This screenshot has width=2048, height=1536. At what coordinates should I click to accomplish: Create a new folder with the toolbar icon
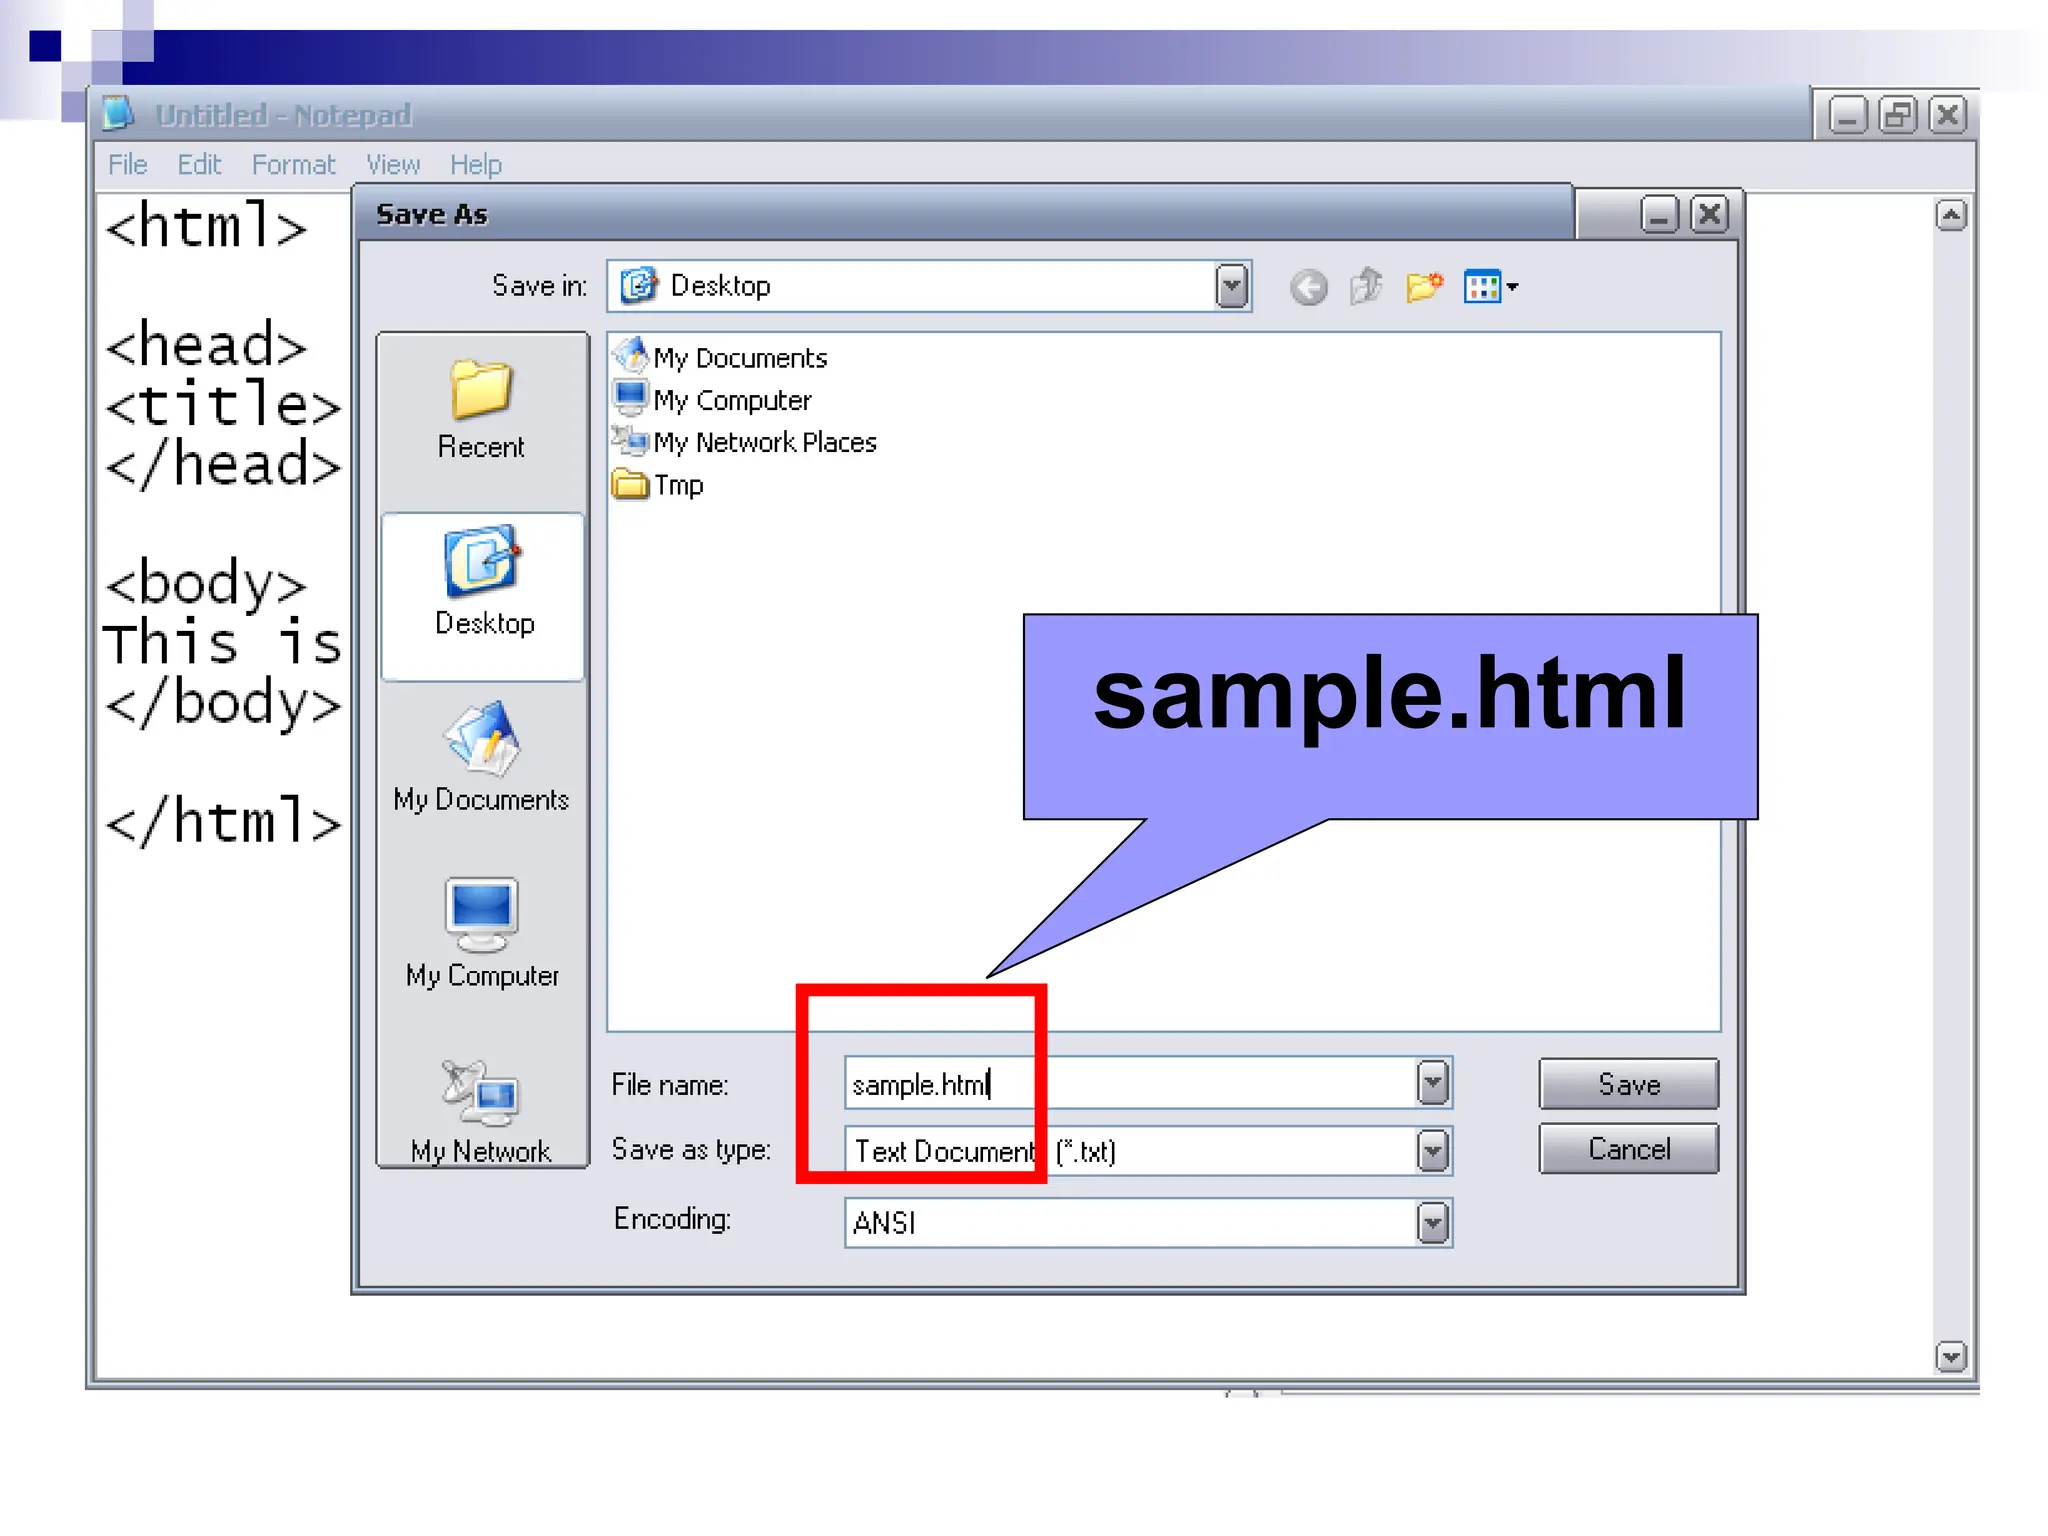coord(1424,287)
